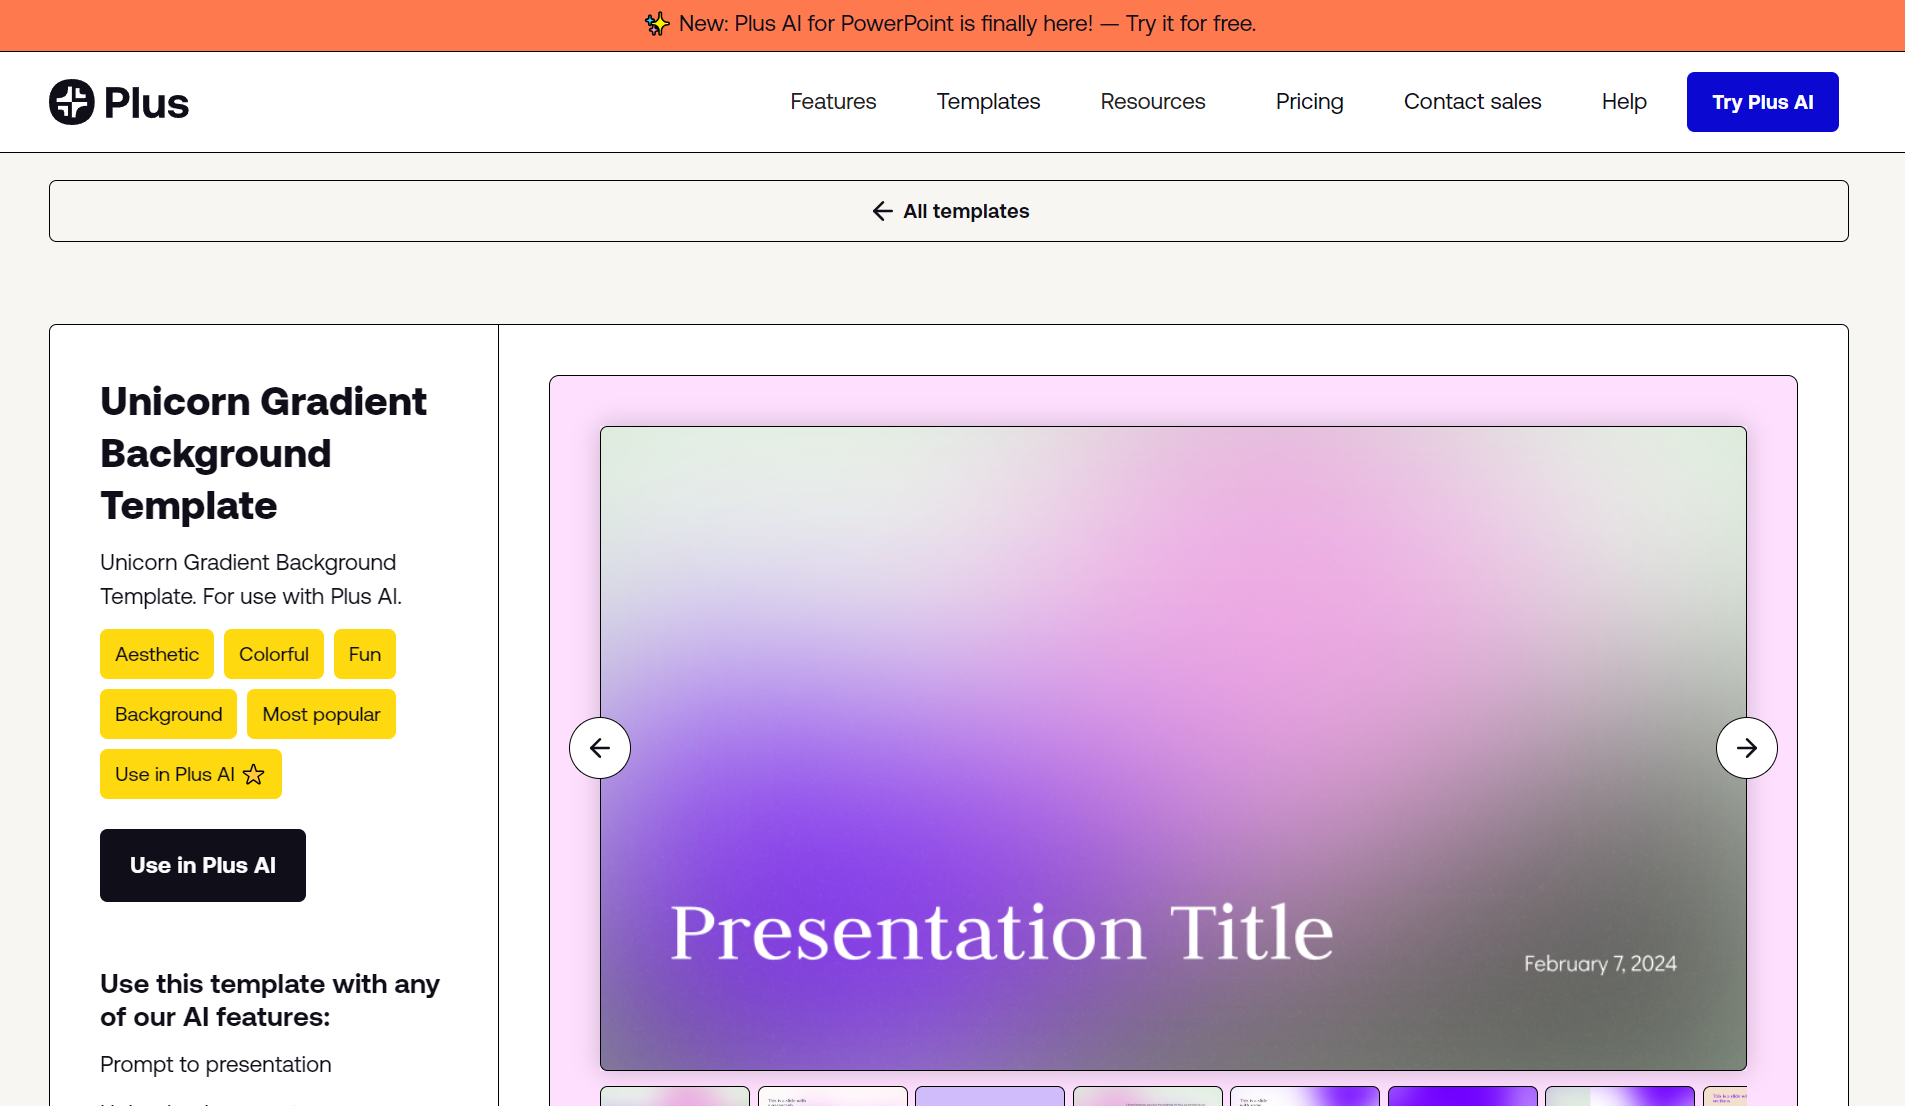Image resolution: width=1905 pixels, height=1106 pixels.
Task: Go to the Pricing page
Action: click(1310, 102)
